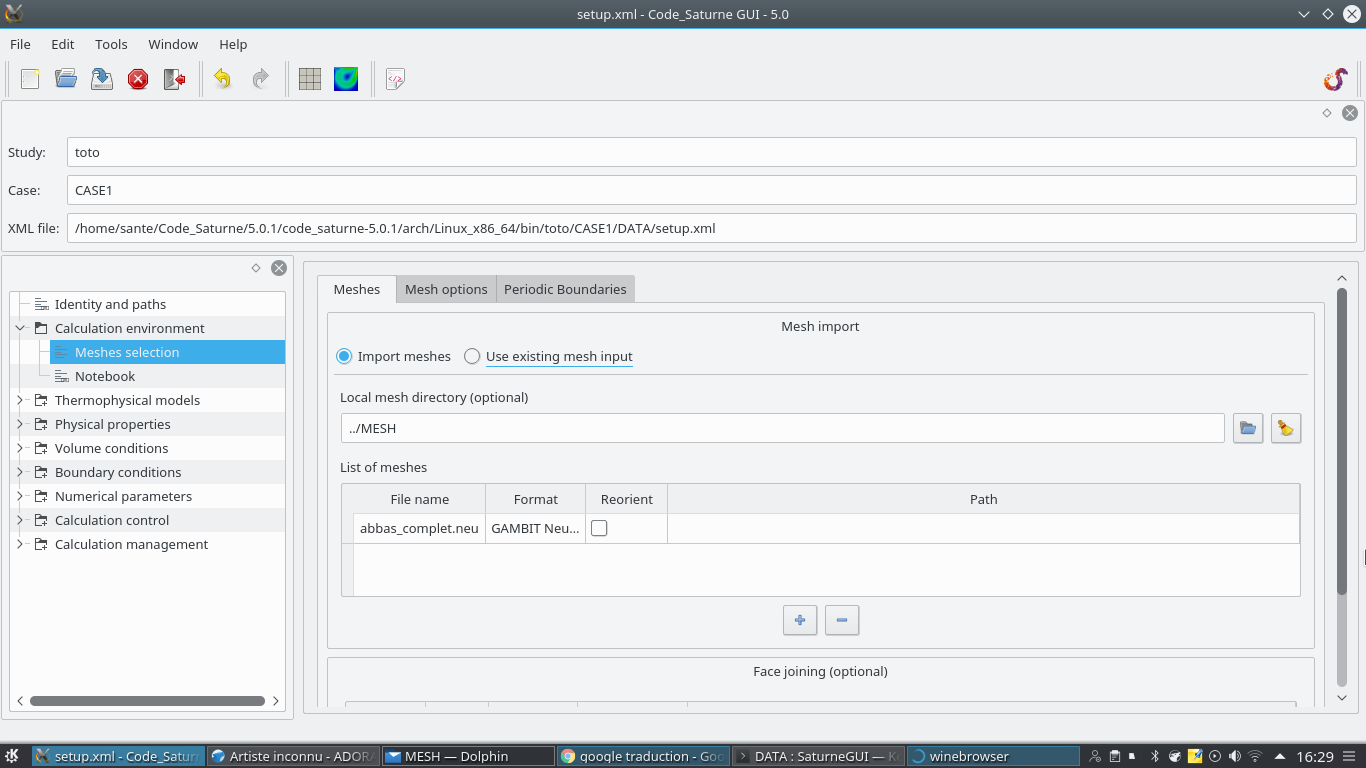Switch to the Periodic Boundaries tab
The height and width of the screenshot is (768, 1366).
click(x=565, y=289)
